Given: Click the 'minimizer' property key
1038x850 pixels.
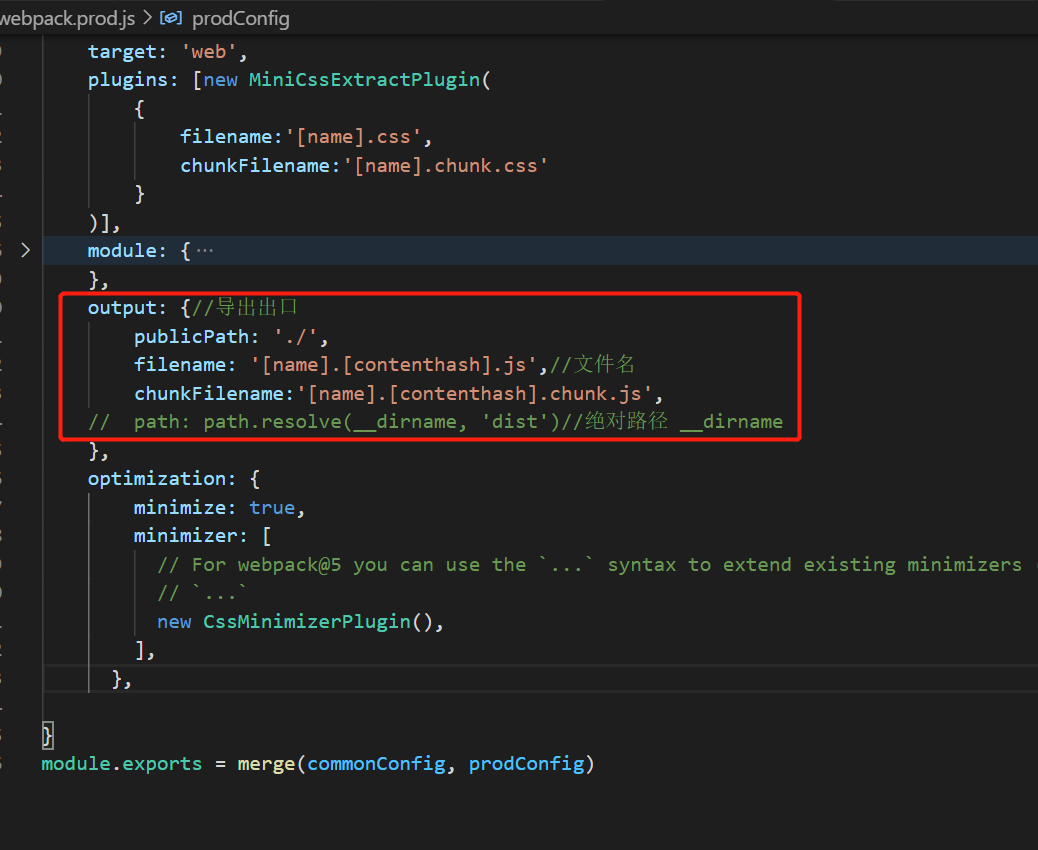Looking at the screenshot, I should click(185, 536).
